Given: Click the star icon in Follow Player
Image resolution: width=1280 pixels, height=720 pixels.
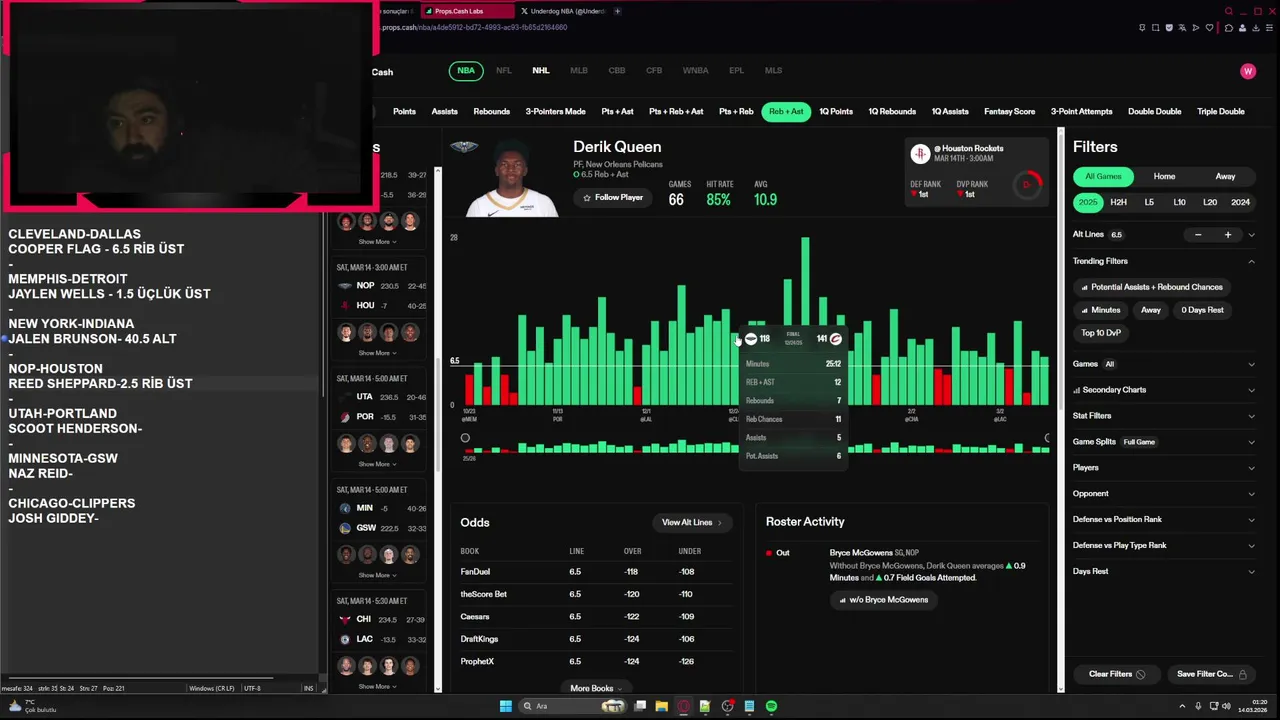Looking at the screenshot, I should point(587,198).
